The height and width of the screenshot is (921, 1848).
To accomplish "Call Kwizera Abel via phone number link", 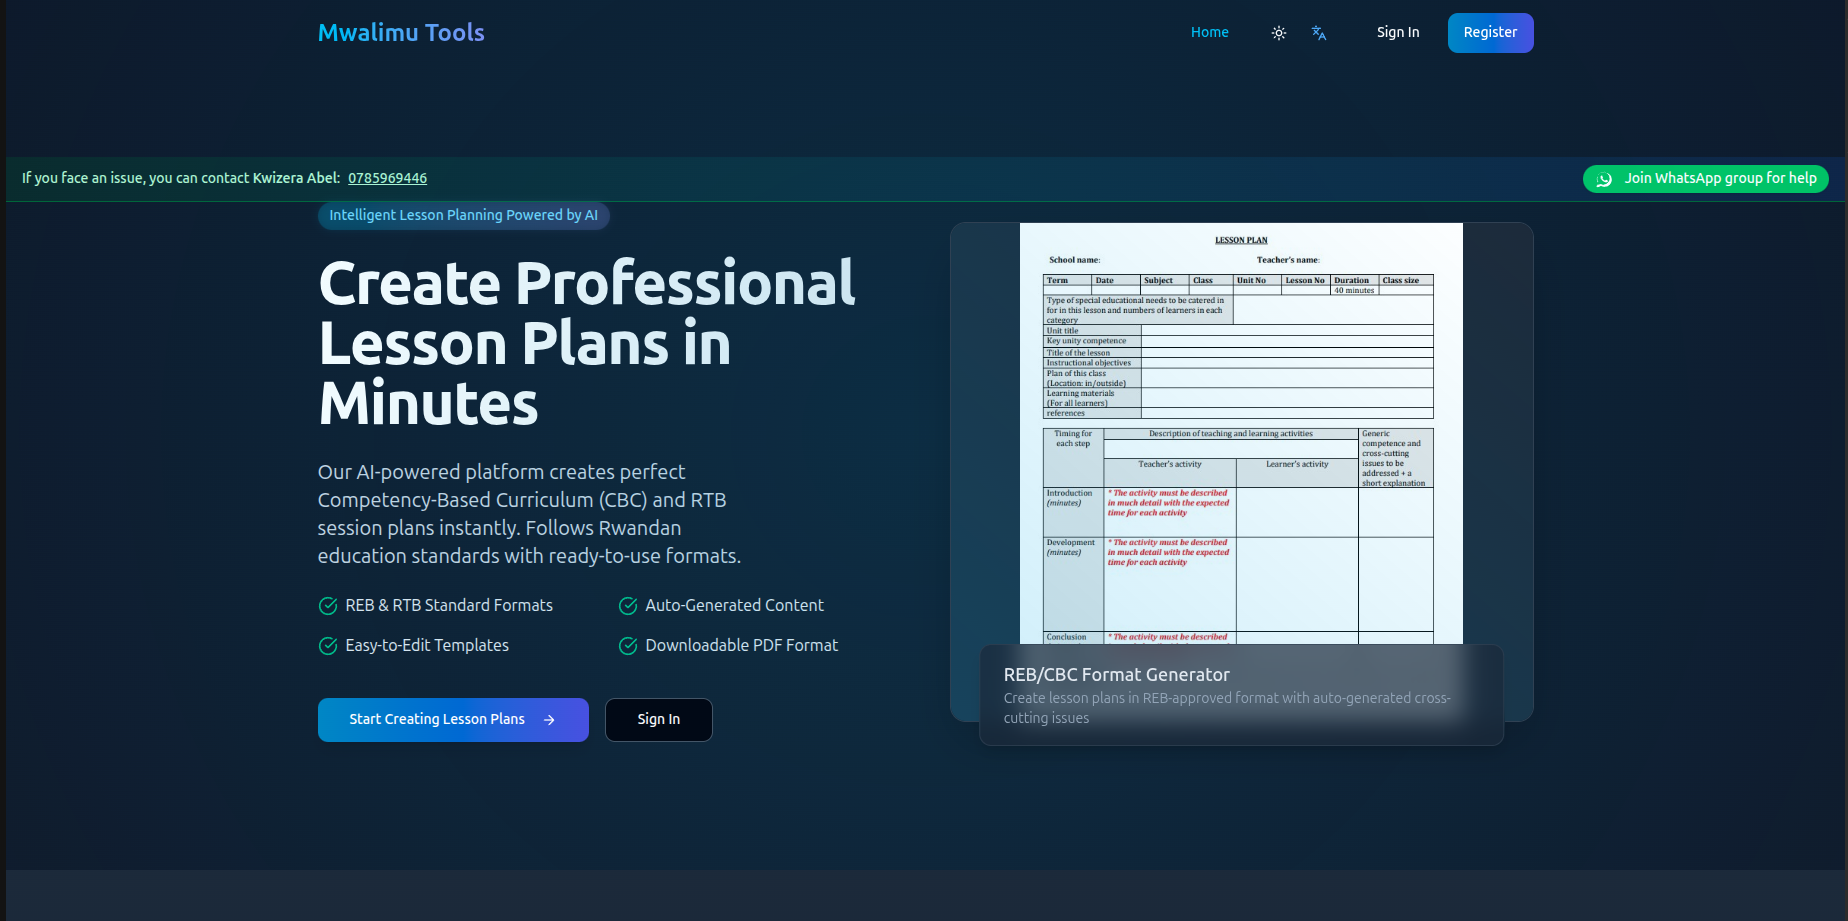I will coord(387,178).
